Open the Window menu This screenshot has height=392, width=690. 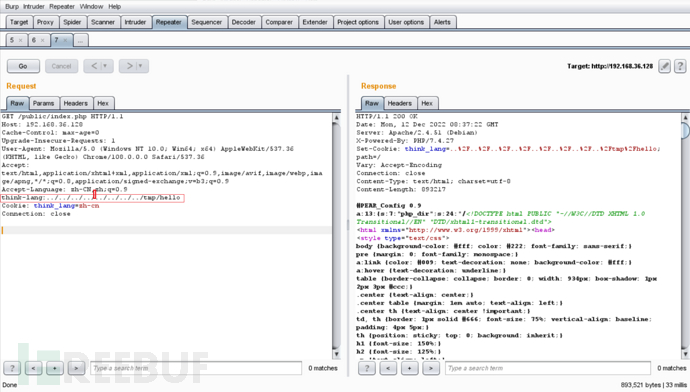91,7
